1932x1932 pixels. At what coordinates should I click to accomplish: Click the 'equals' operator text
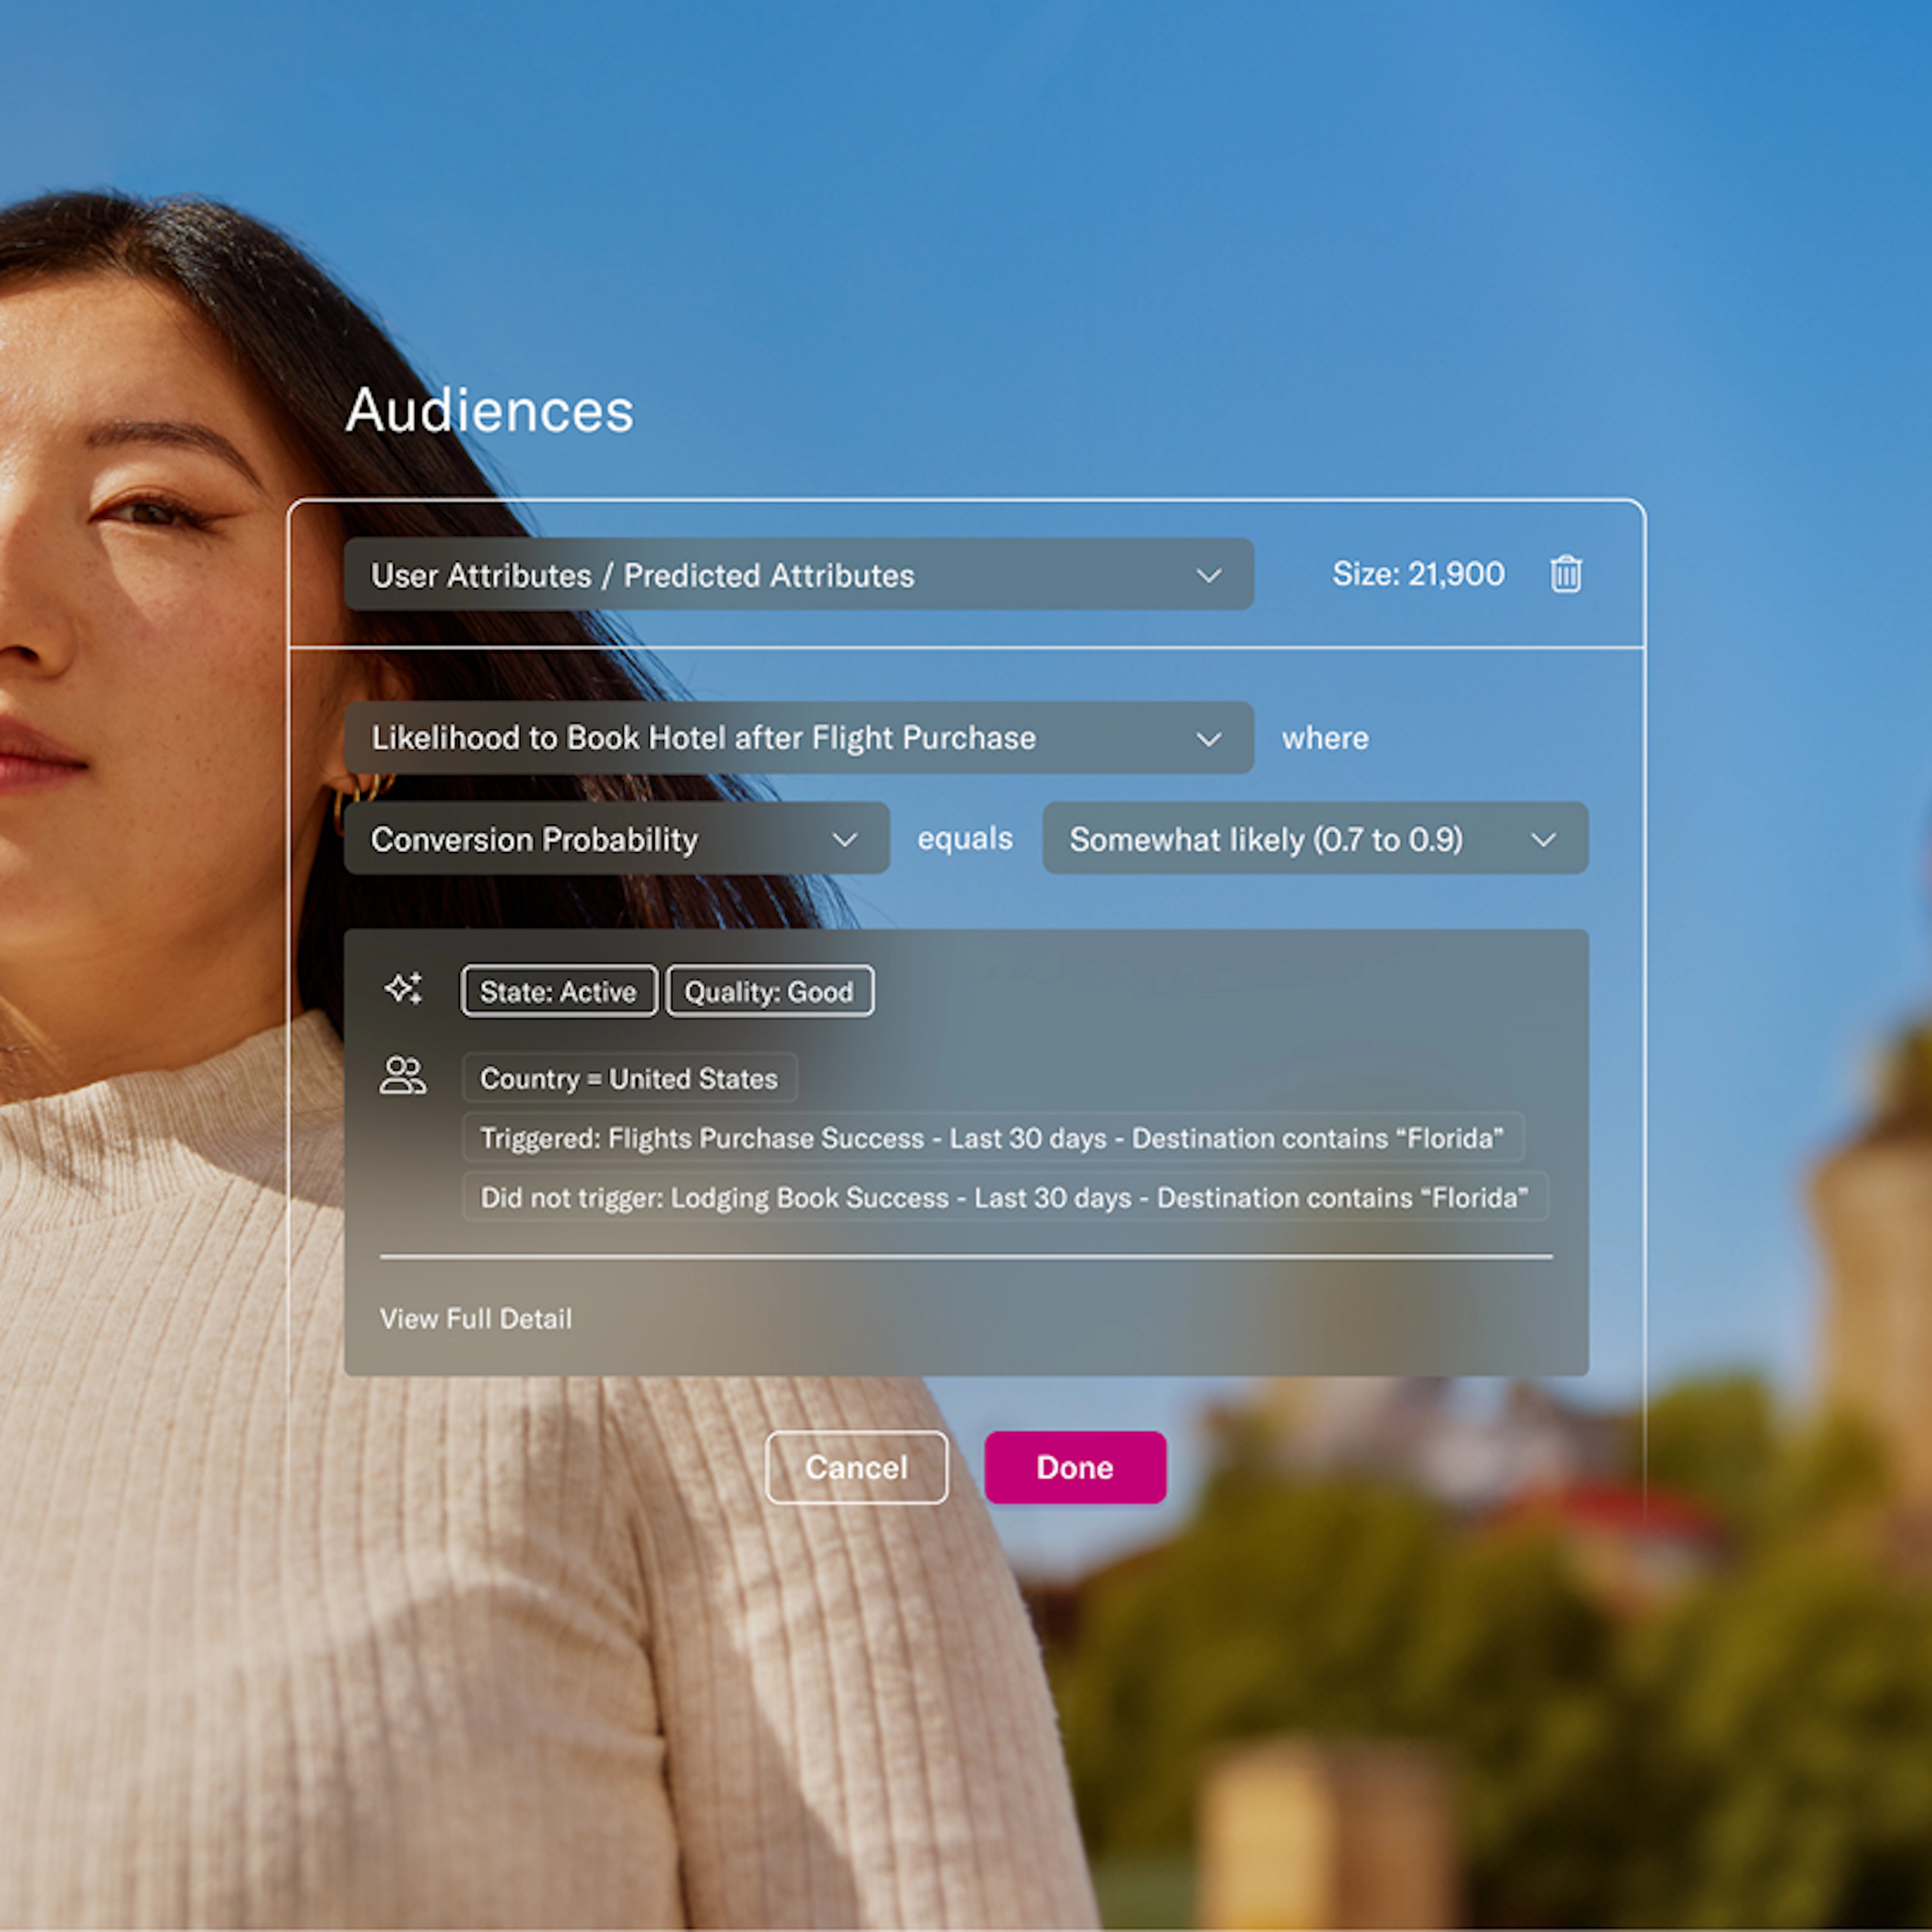pyautogui.click(x=965, y=838)
